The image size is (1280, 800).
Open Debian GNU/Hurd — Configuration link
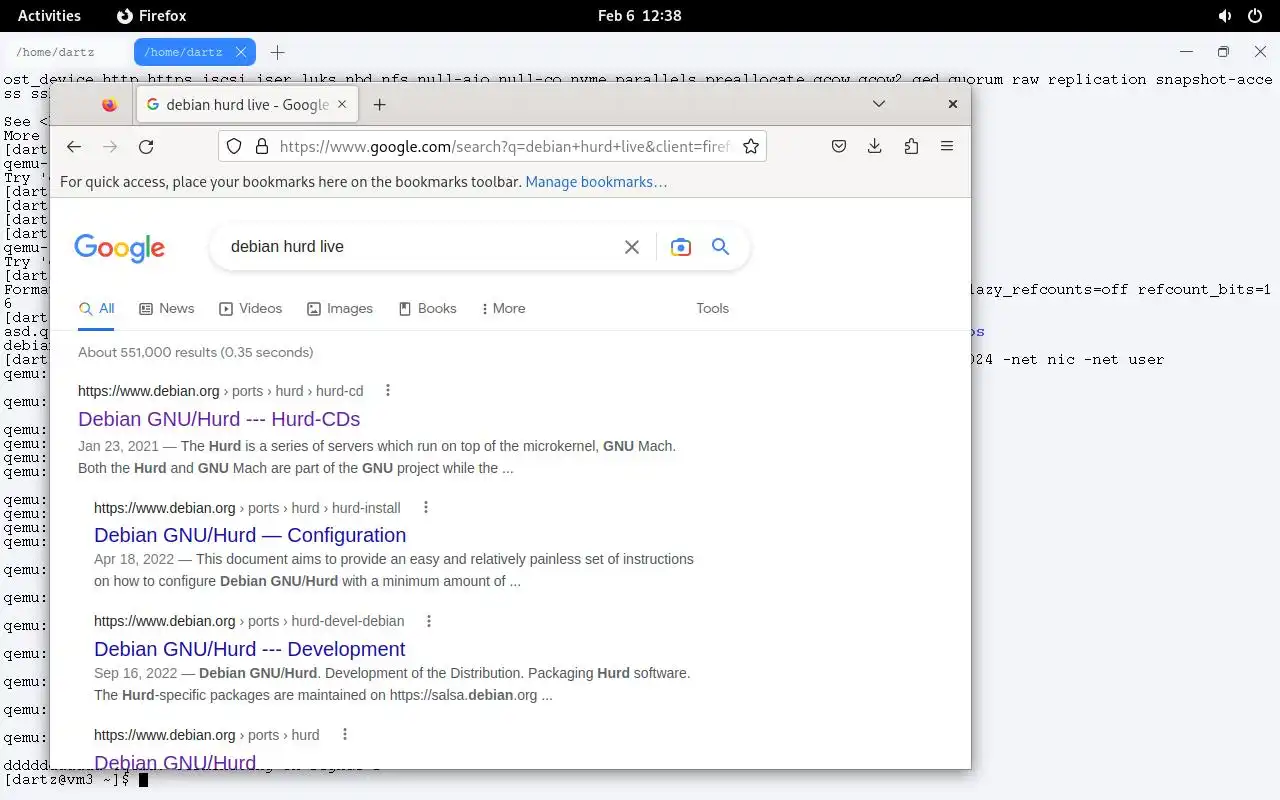(250, 535)
